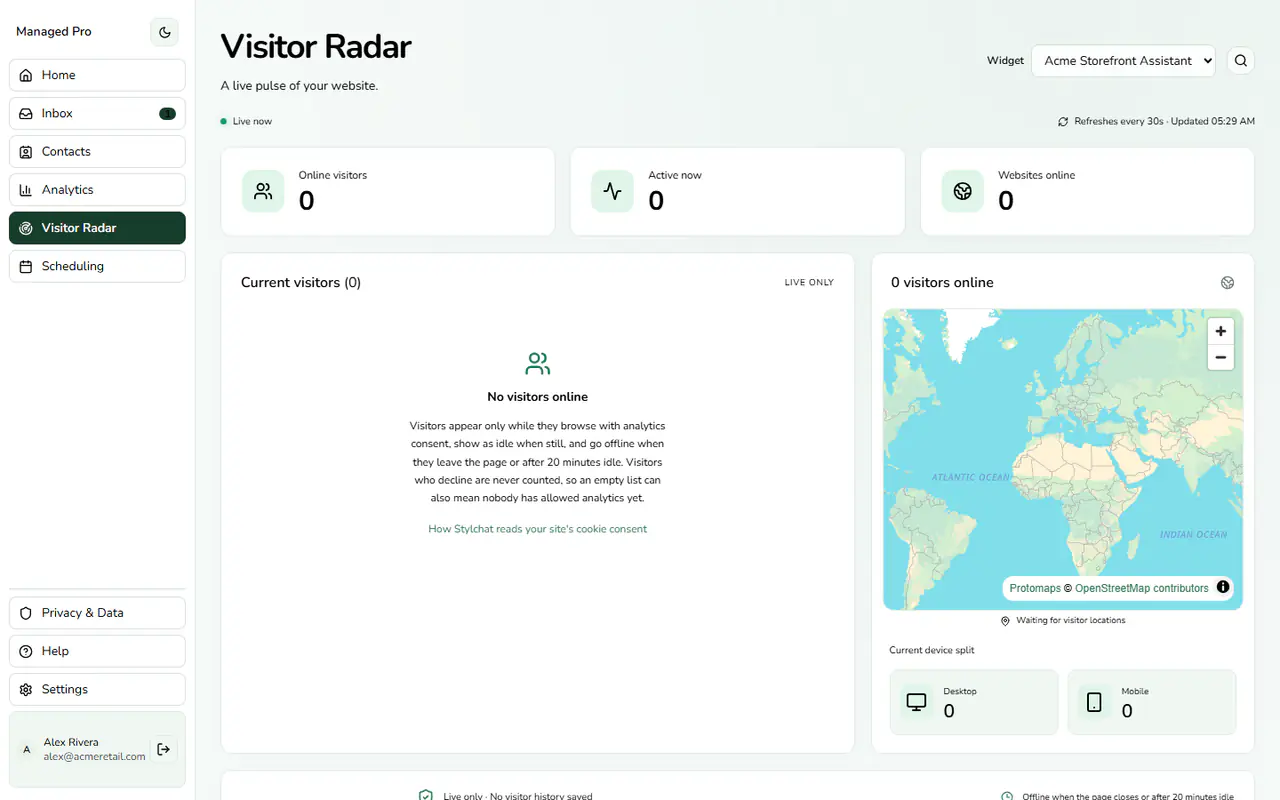The width and height of the screenshot is (1280, 800).
Task: Click the green Live now dot
Action: coord(223,121)
